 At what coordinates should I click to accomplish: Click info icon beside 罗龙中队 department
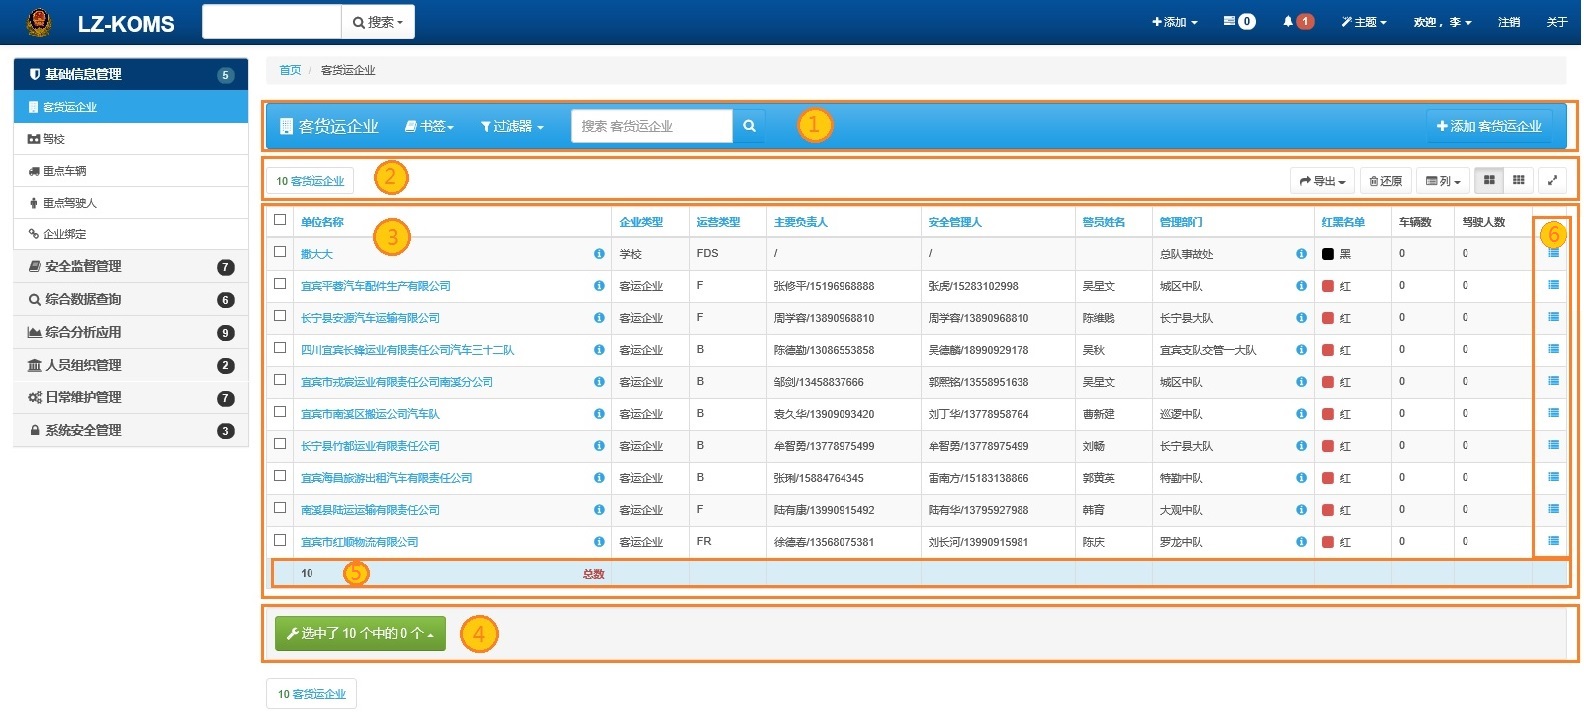[x=1301, y=542]
